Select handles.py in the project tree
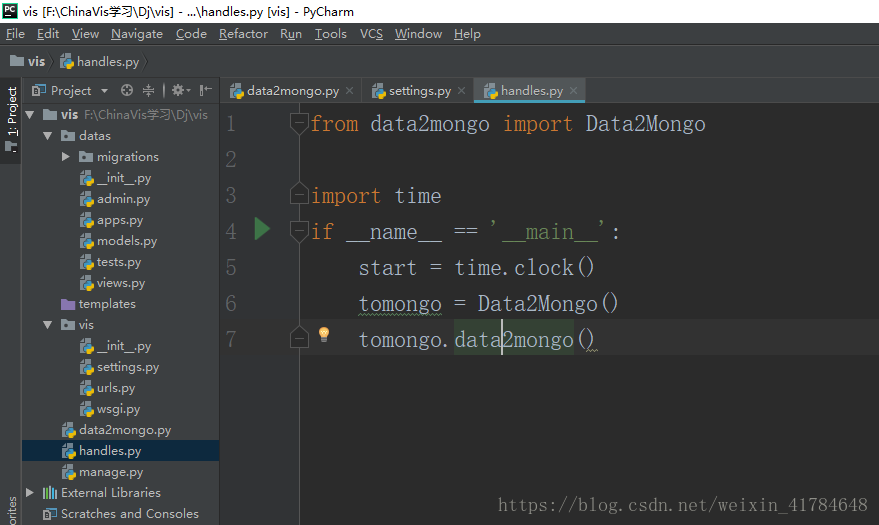879x525 pixels. coord(120,450)
